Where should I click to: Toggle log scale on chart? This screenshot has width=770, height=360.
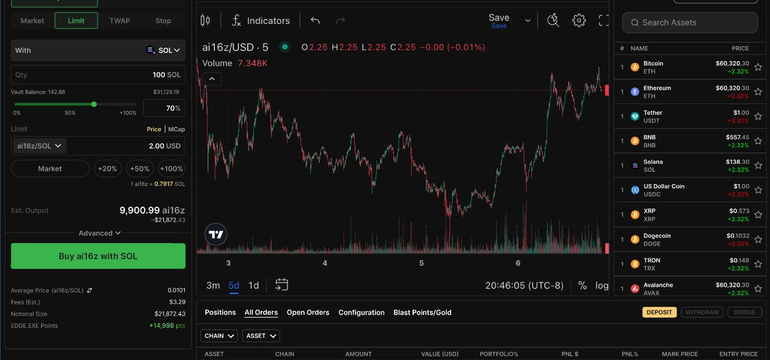(x=601, y=285)
